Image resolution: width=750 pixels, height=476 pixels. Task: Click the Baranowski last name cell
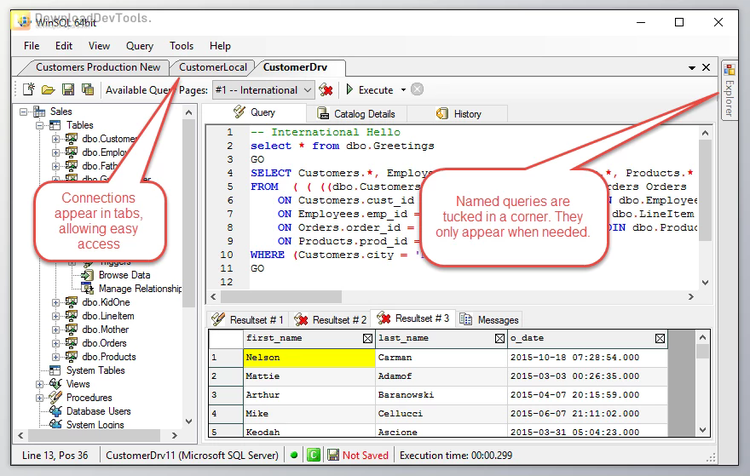point(441,395)
